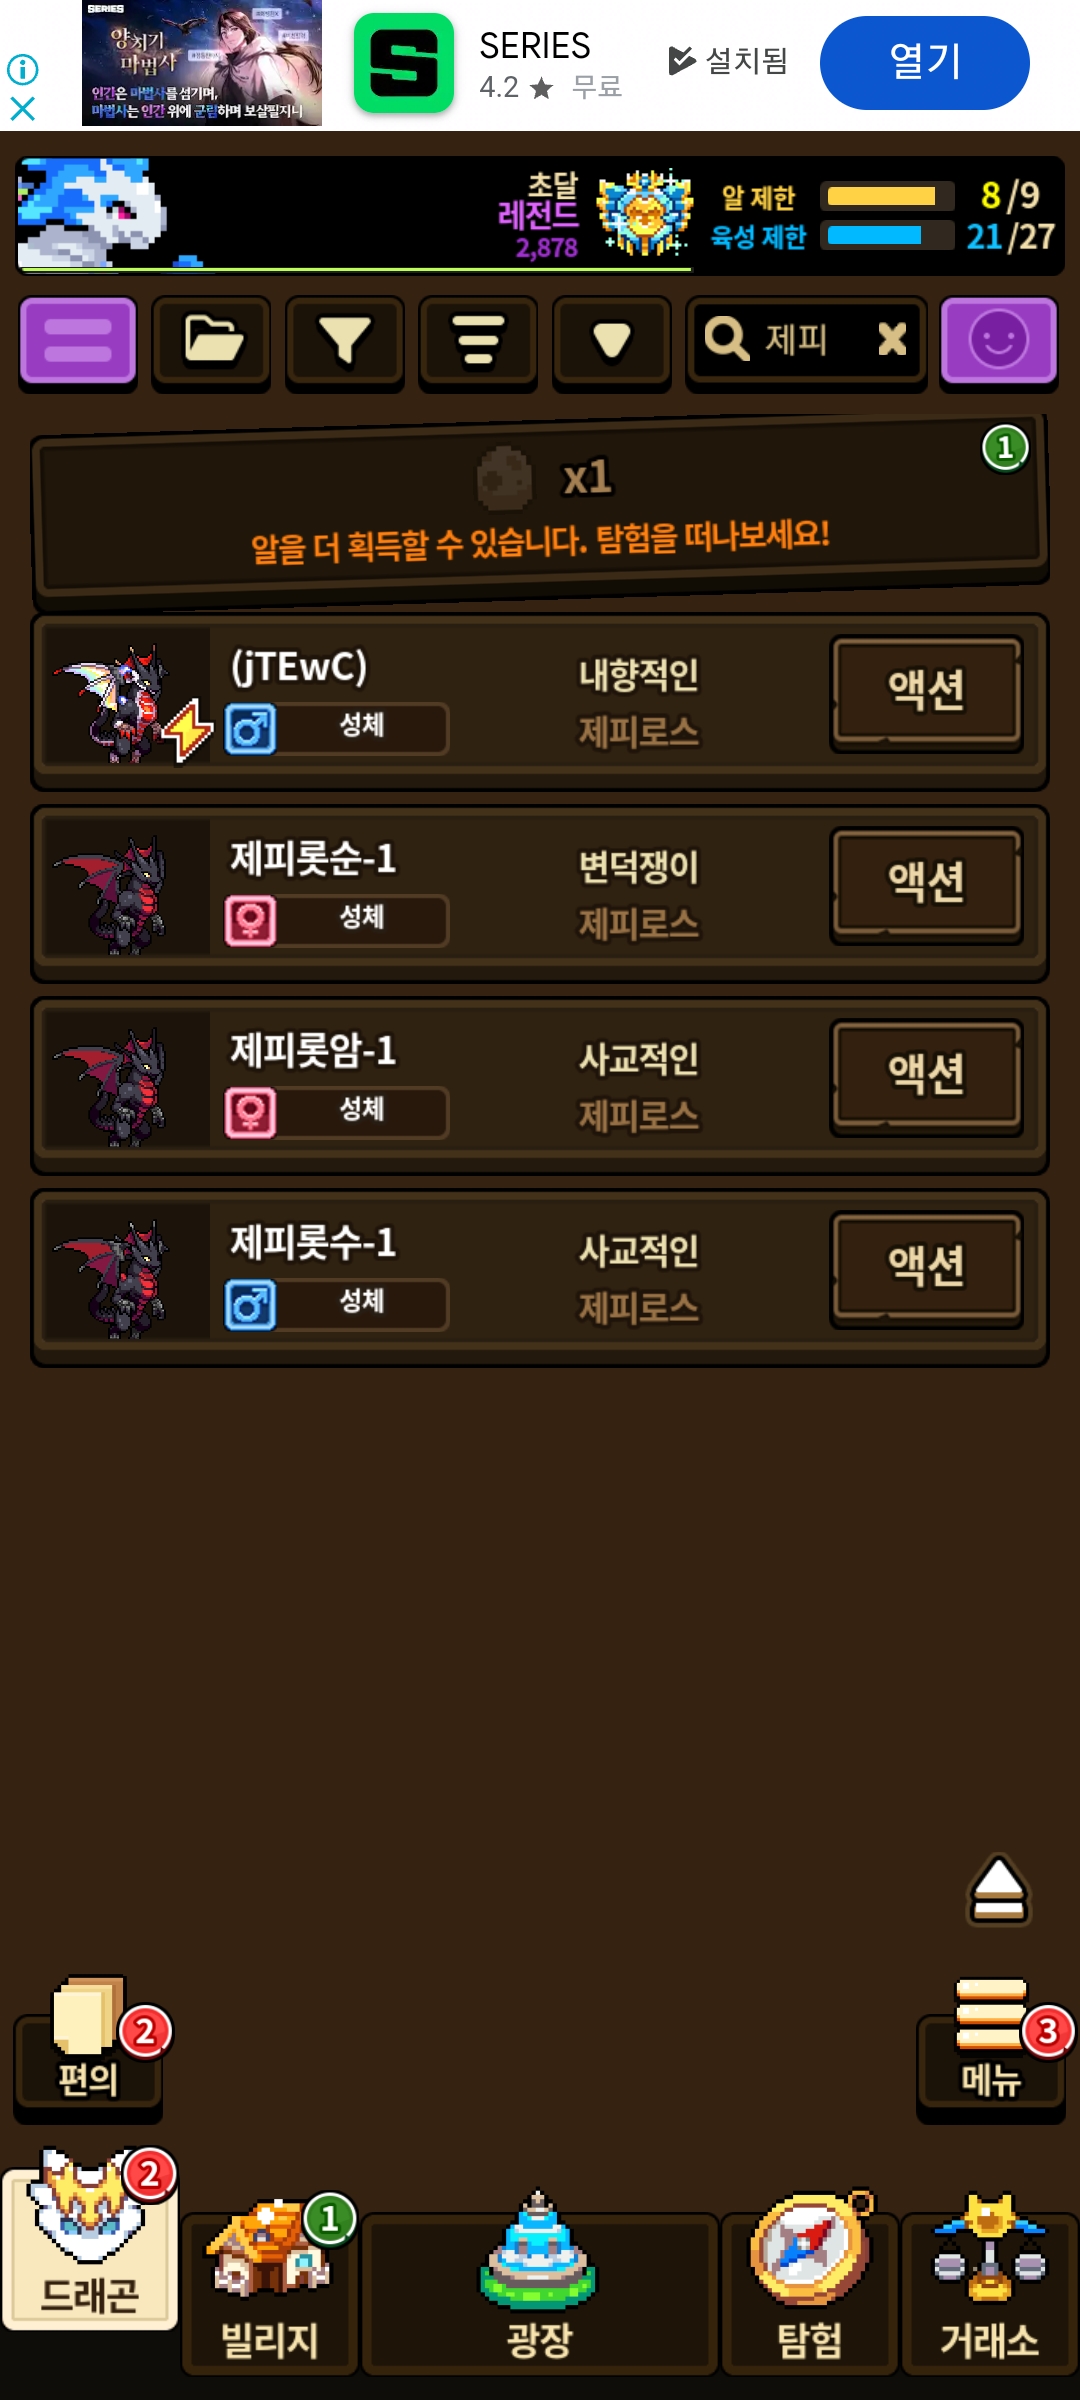
Task: Select the 제피롯암-1 dragon thumbnail
Action: [x=124, y=1086]
